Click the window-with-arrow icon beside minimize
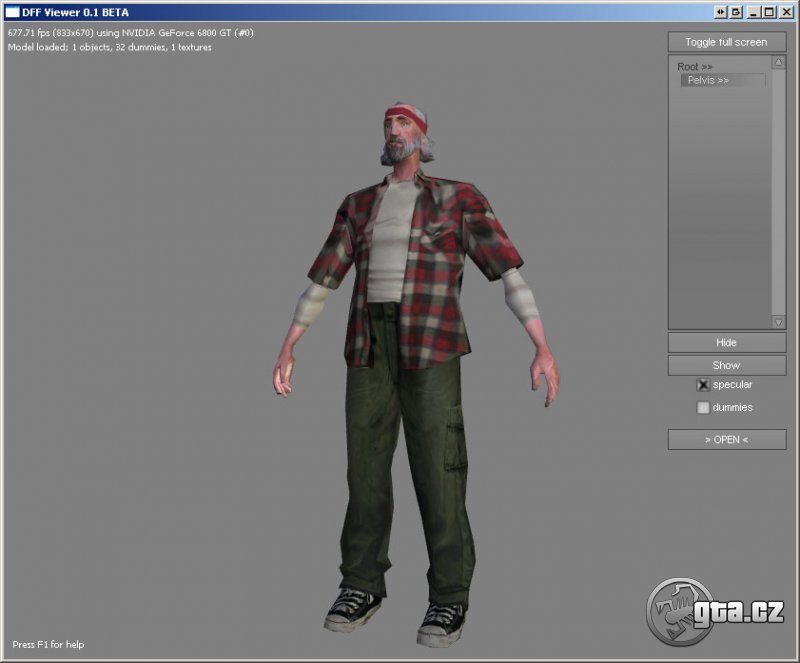 click(736, 12)
